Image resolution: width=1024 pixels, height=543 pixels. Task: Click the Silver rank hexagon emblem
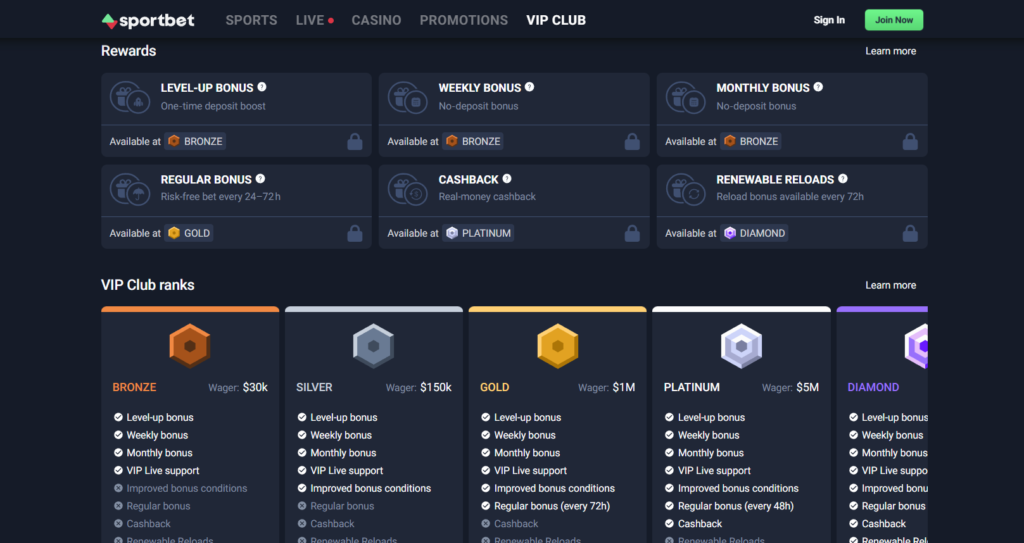374,346
